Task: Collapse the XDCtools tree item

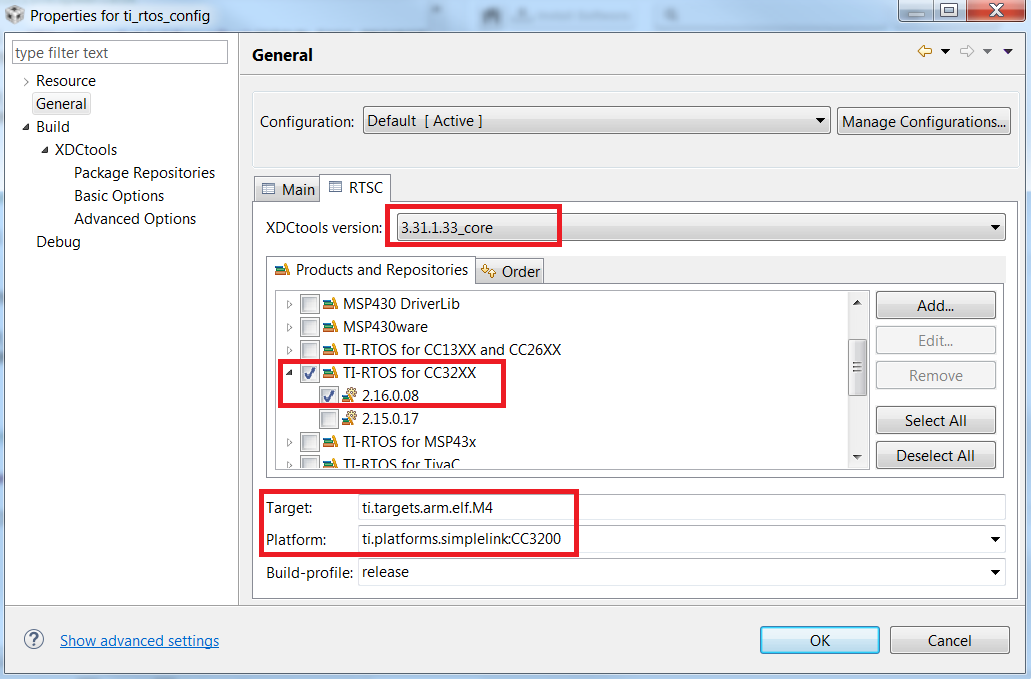Action: 45,150
